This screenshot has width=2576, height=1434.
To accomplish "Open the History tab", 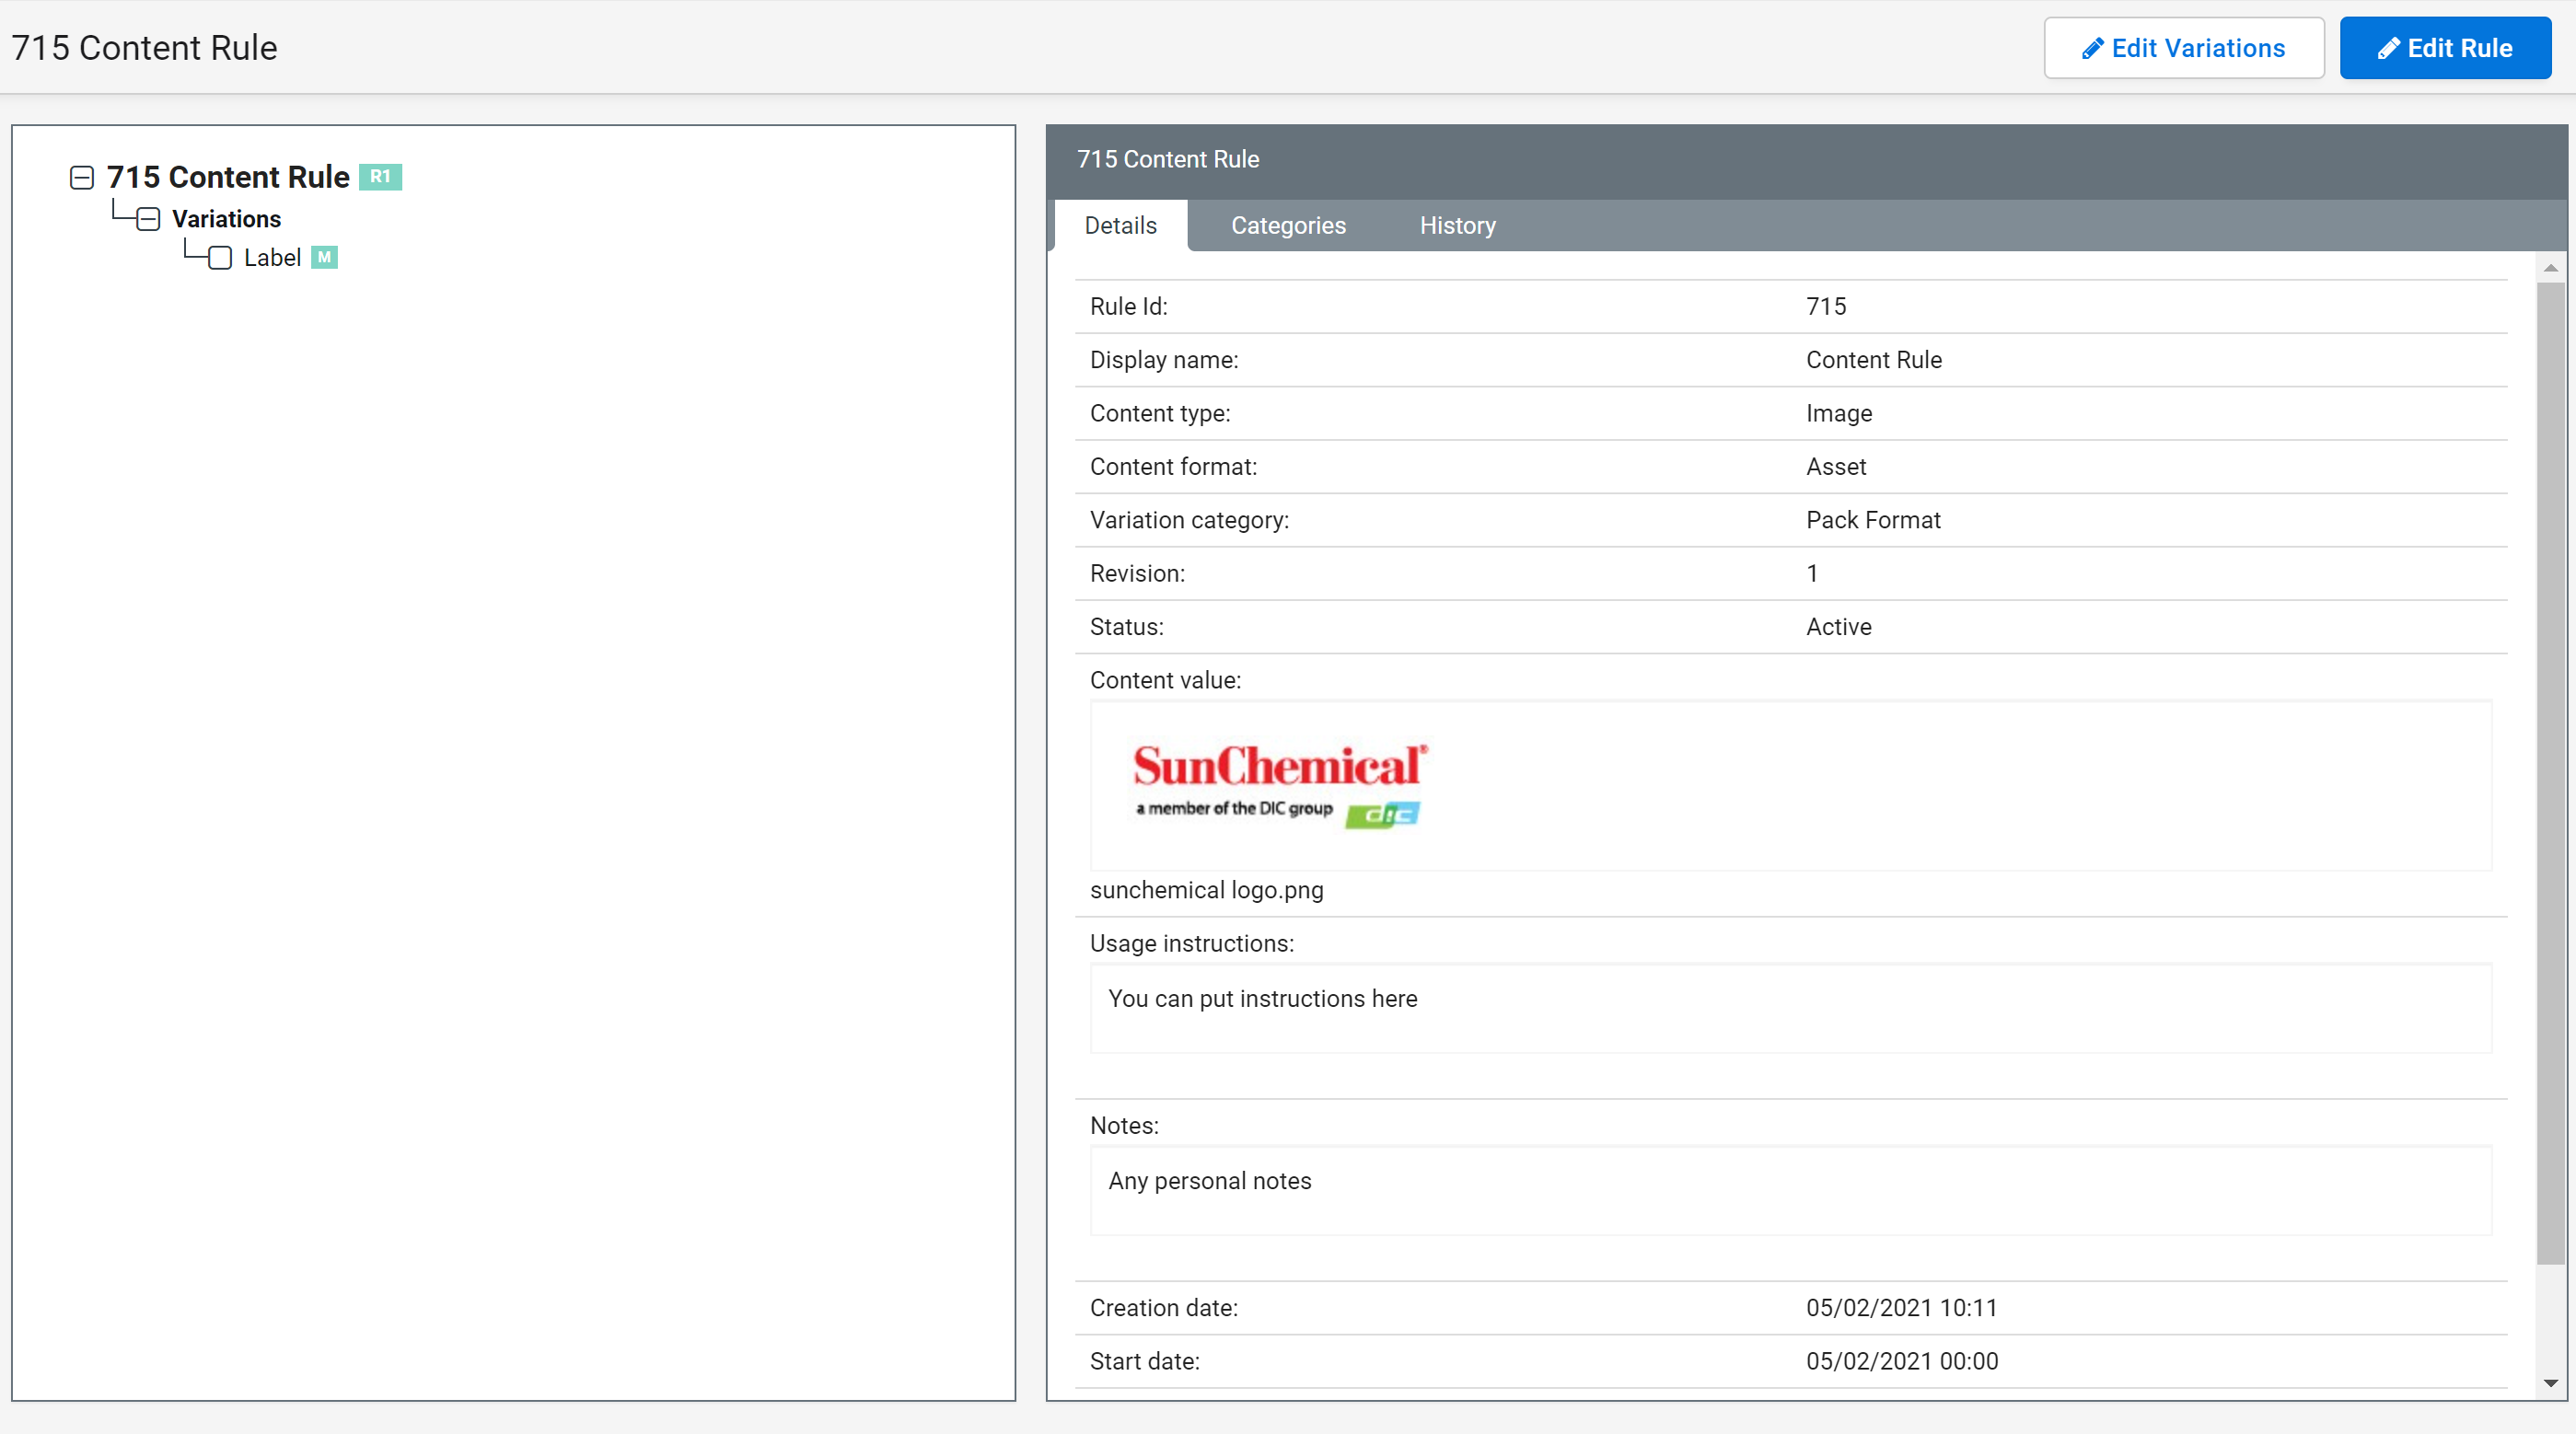I will click(1457, 226).
